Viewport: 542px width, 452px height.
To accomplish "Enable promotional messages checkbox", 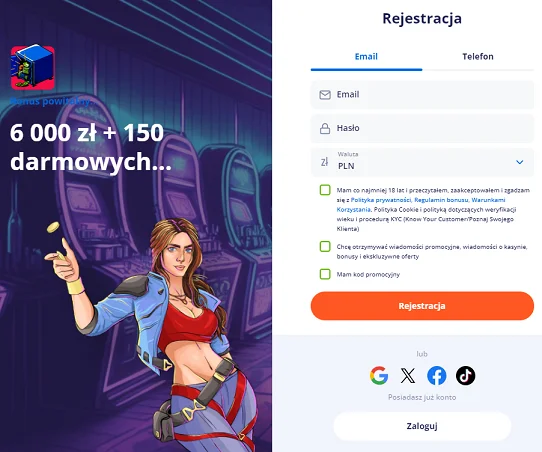I will [x=325, y=246].
